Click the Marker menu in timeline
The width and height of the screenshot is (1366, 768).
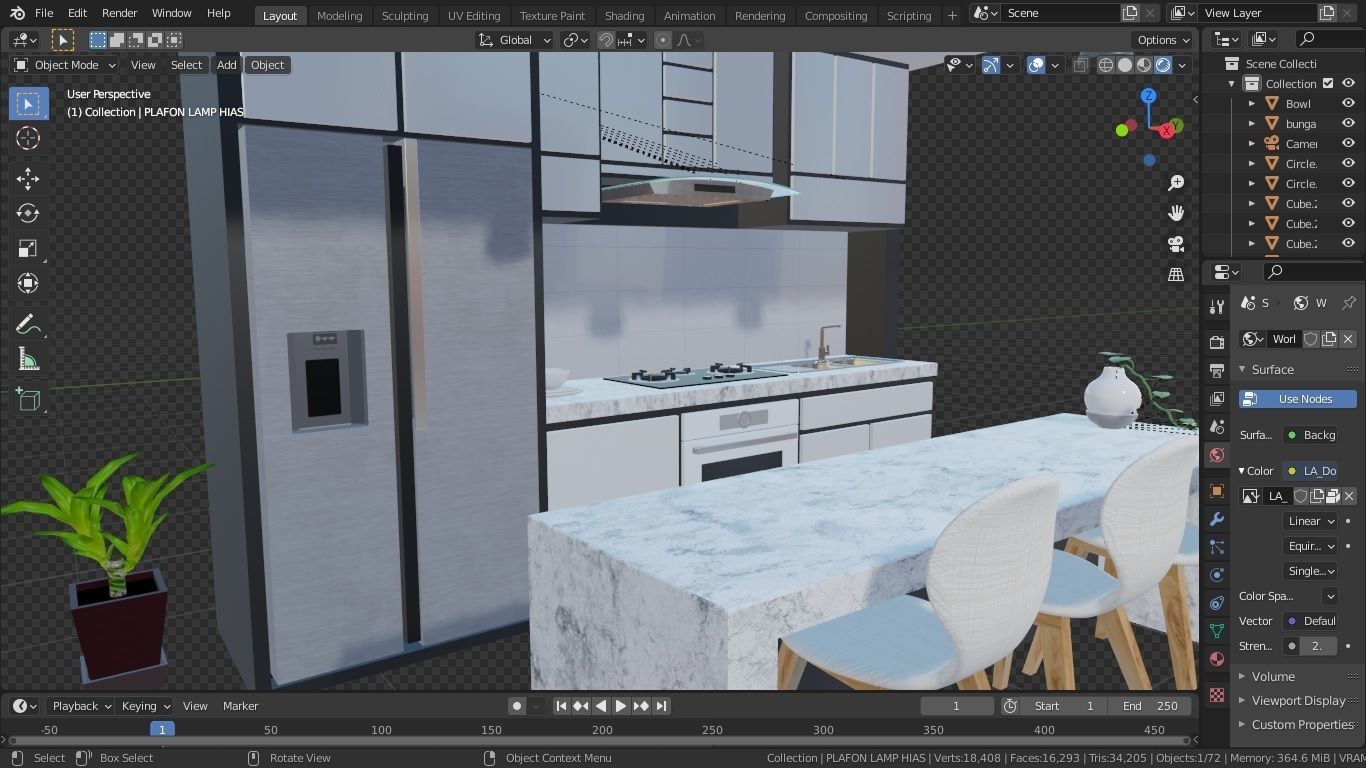(x=241, y=706)
